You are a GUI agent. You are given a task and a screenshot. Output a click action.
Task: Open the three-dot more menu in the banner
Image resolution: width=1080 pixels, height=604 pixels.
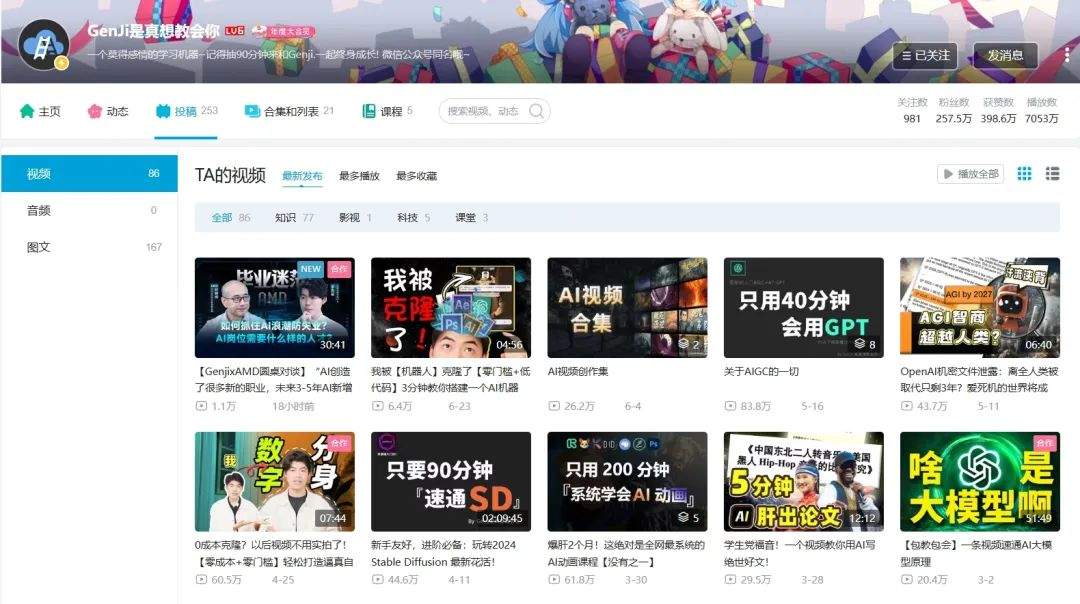tap(1067, 56)
